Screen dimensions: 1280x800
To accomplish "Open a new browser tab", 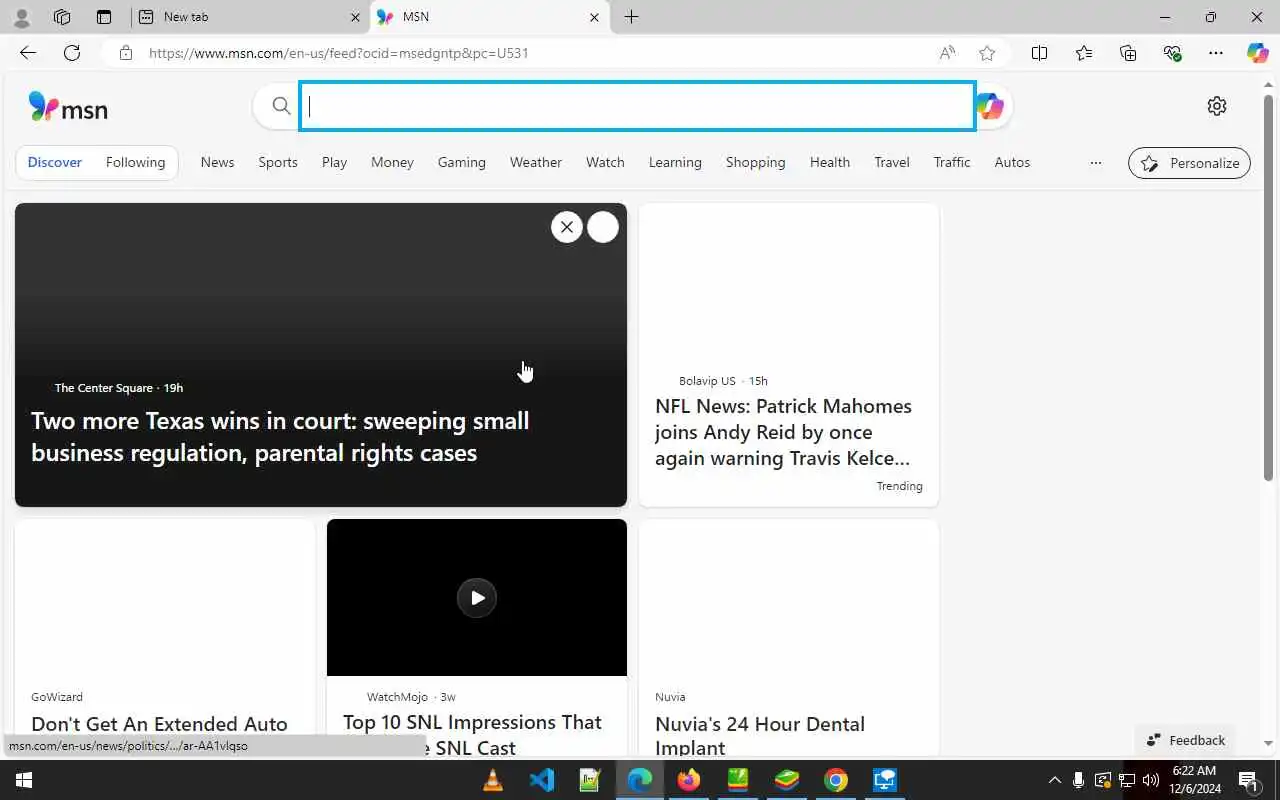I will tap(631, 17).
